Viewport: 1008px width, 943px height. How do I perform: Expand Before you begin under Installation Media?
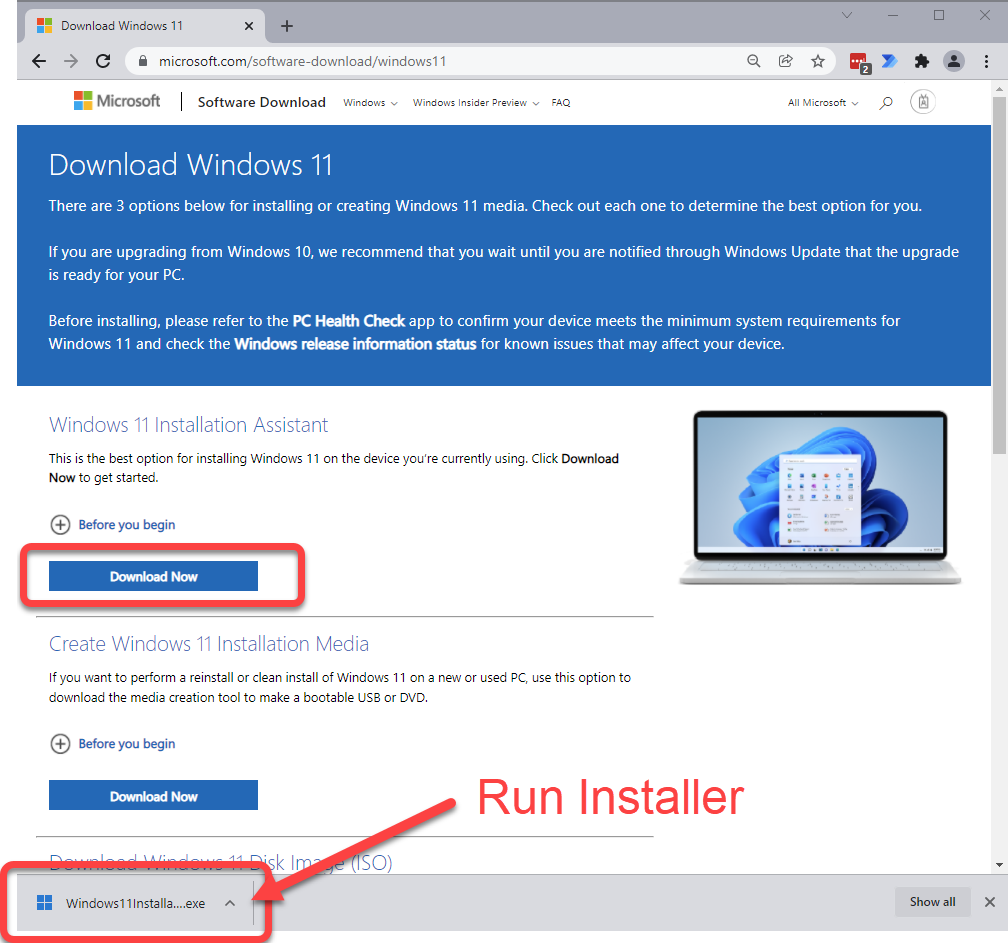112,744
